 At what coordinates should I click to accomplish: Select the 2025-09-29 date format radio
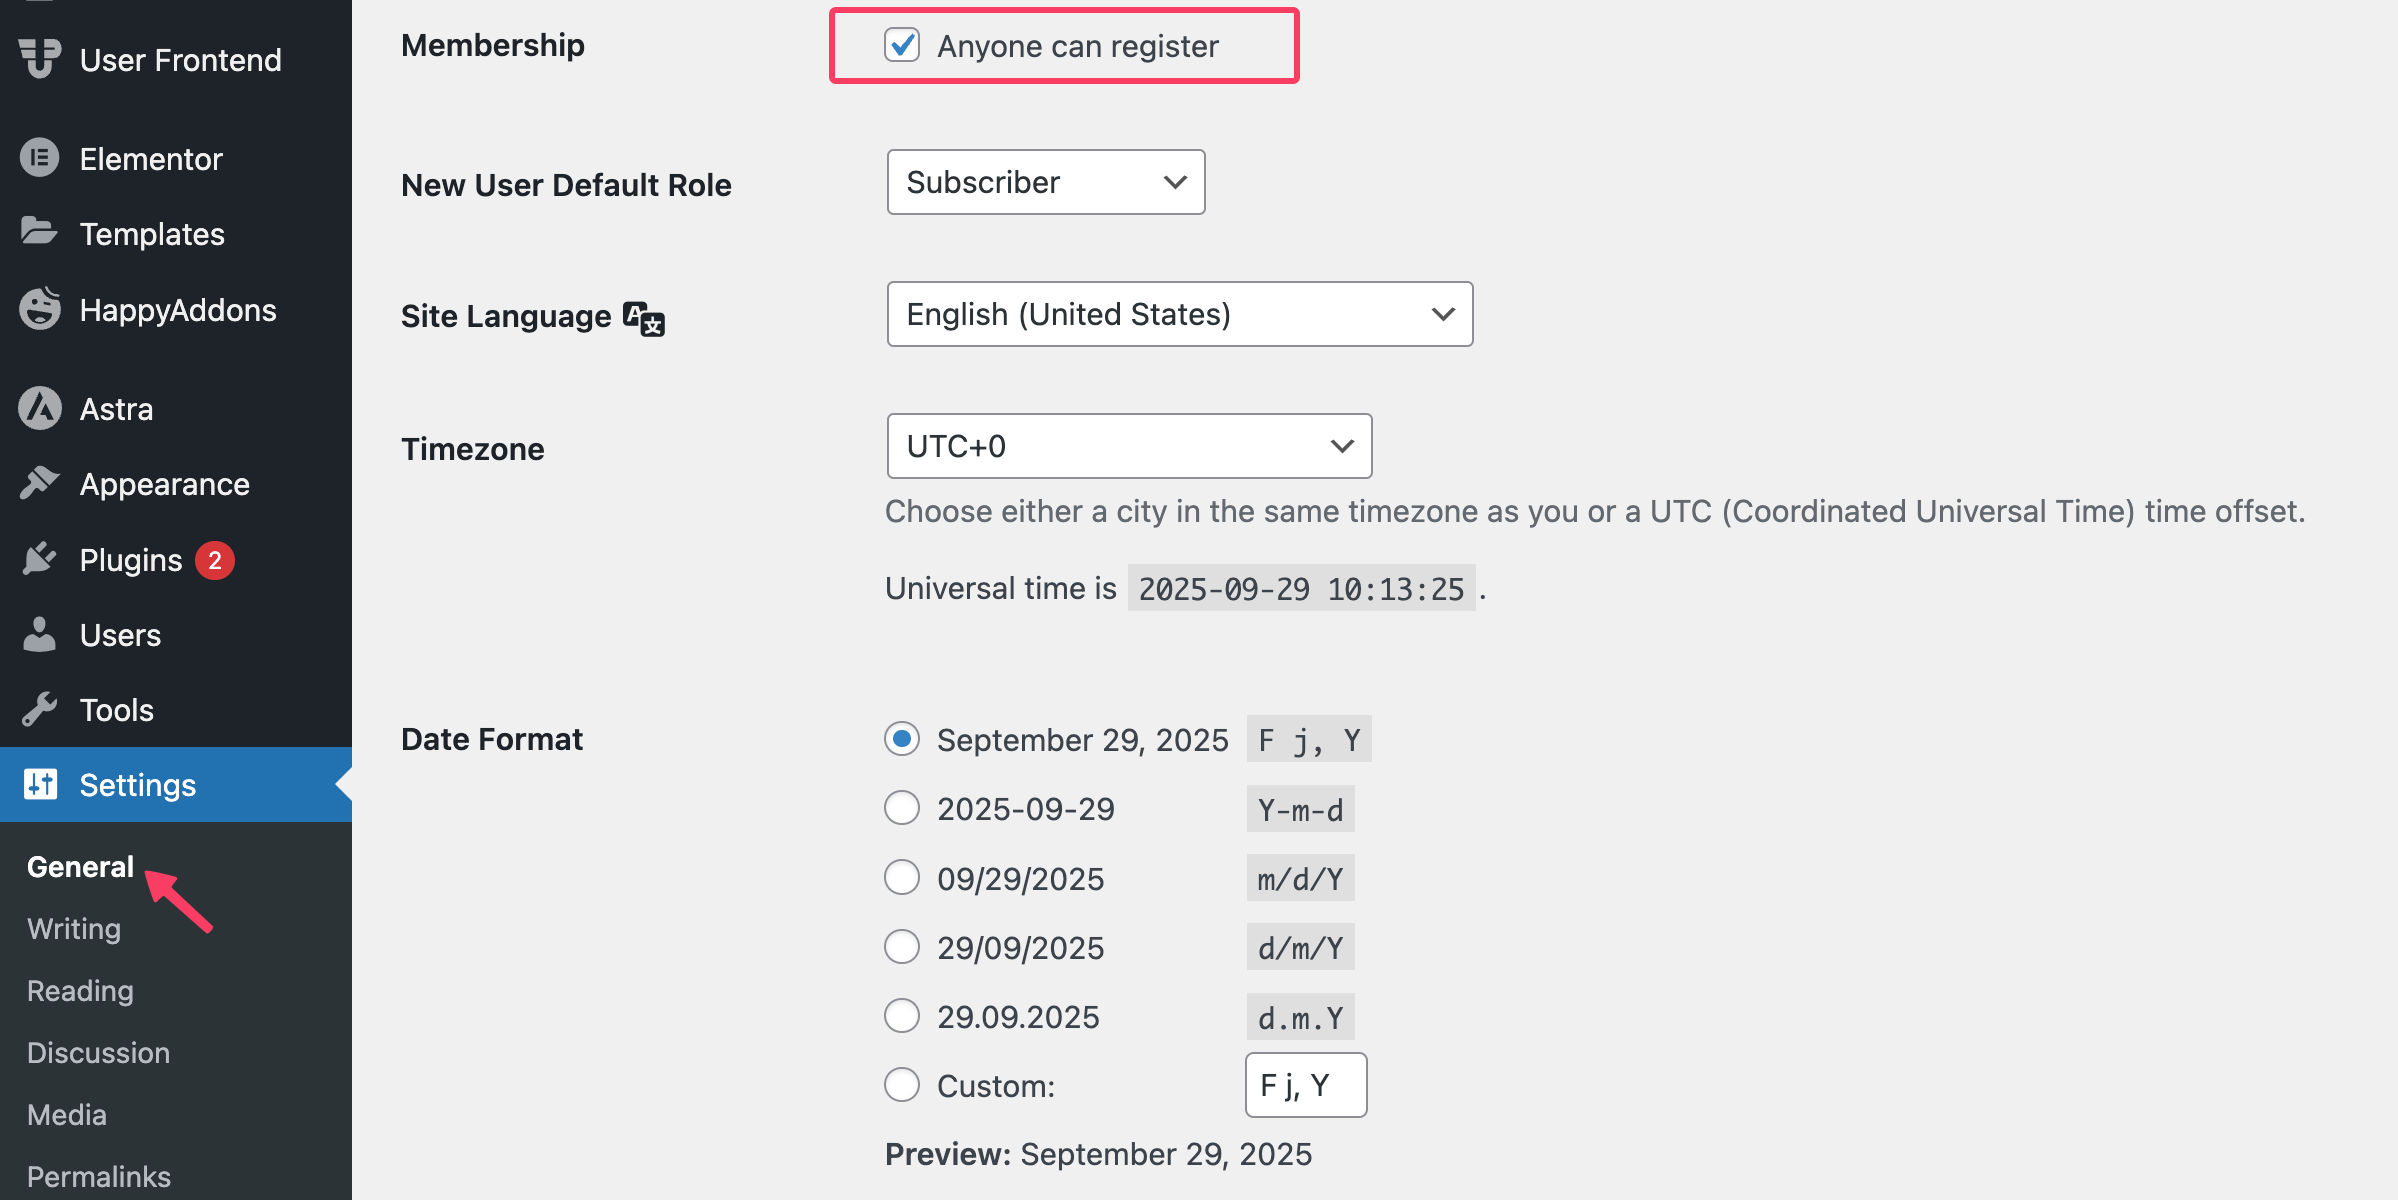(902, 808)
